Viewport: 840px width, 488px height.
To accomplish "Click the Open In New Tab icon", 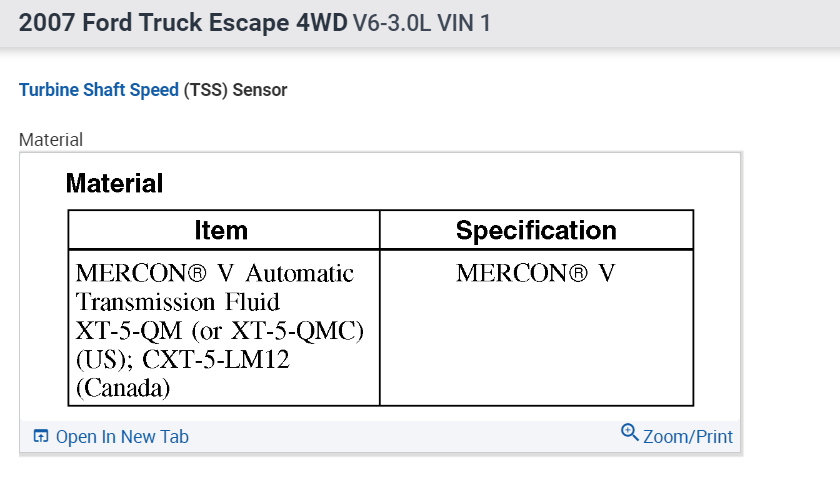I will click(41, 437).
